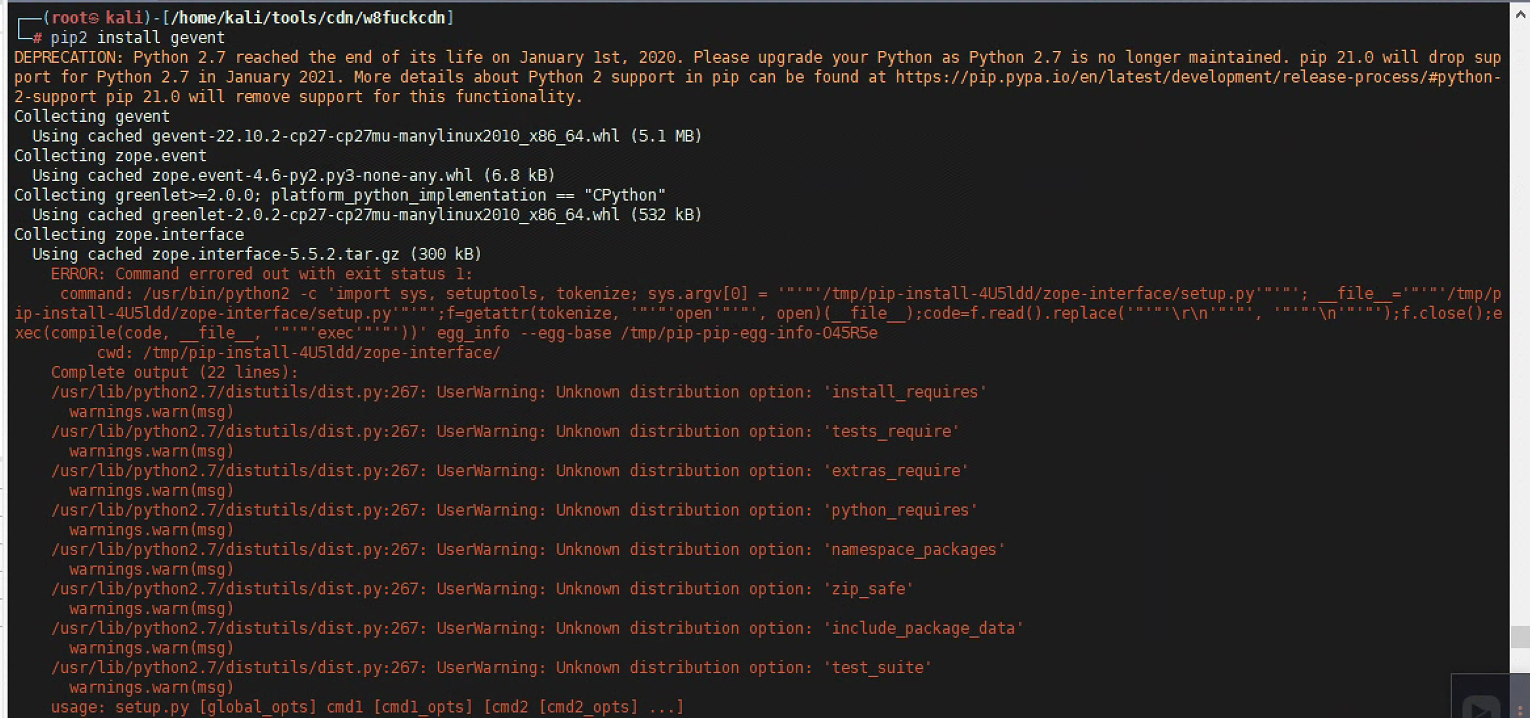Click the 'usage: setup.py' line at bottom
The height and width of the screenshot is (718, 1530).
click(x=367, y=707)
